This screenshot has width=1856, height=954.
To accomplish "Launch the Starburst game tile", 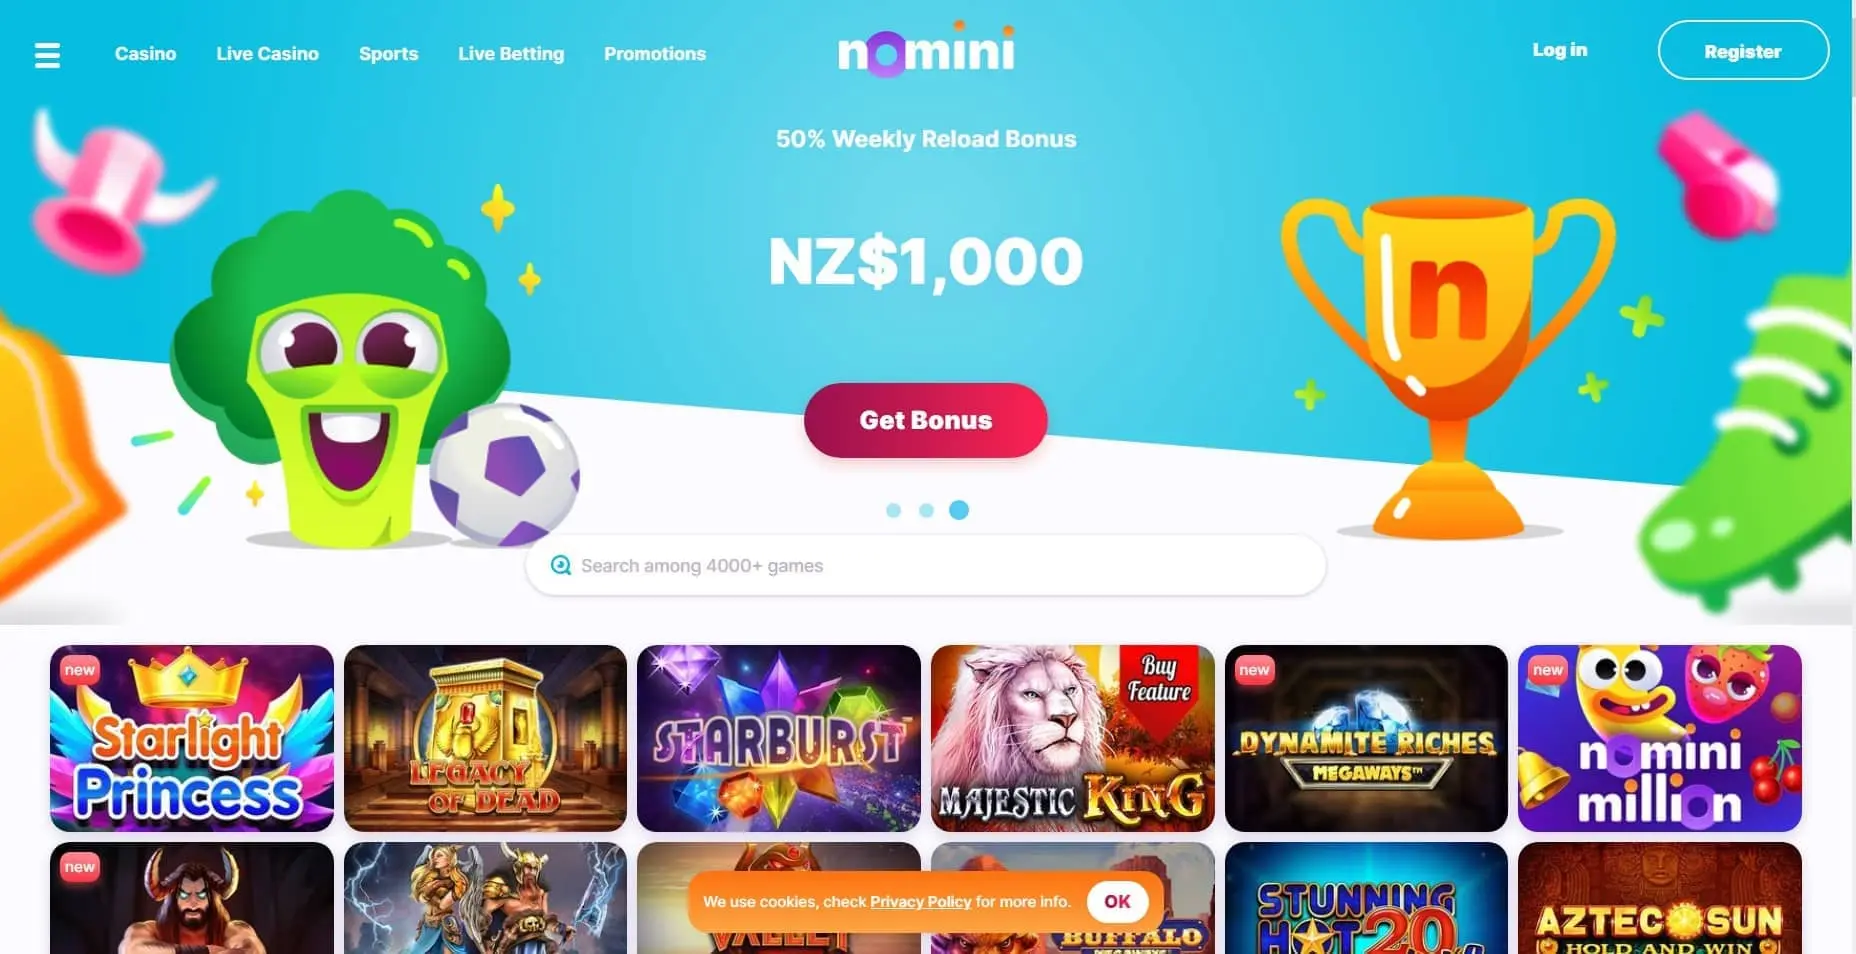I will (779, 738).
